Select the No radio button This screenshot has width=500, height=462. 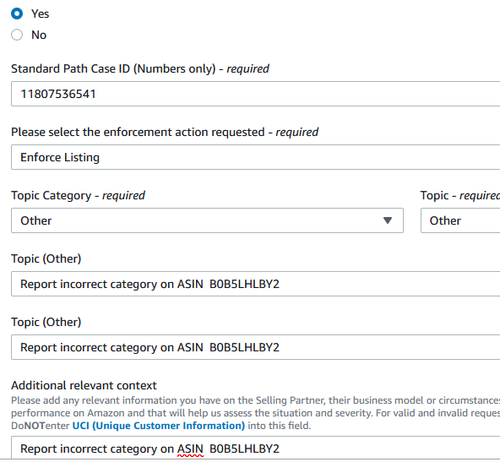coord(17,35)
